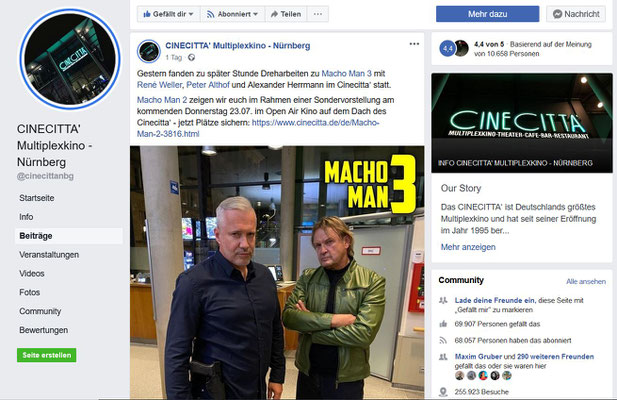Click the globe privacy icon under post title
The width and height of the screenshot is (617, 400).
coord(191,57)
